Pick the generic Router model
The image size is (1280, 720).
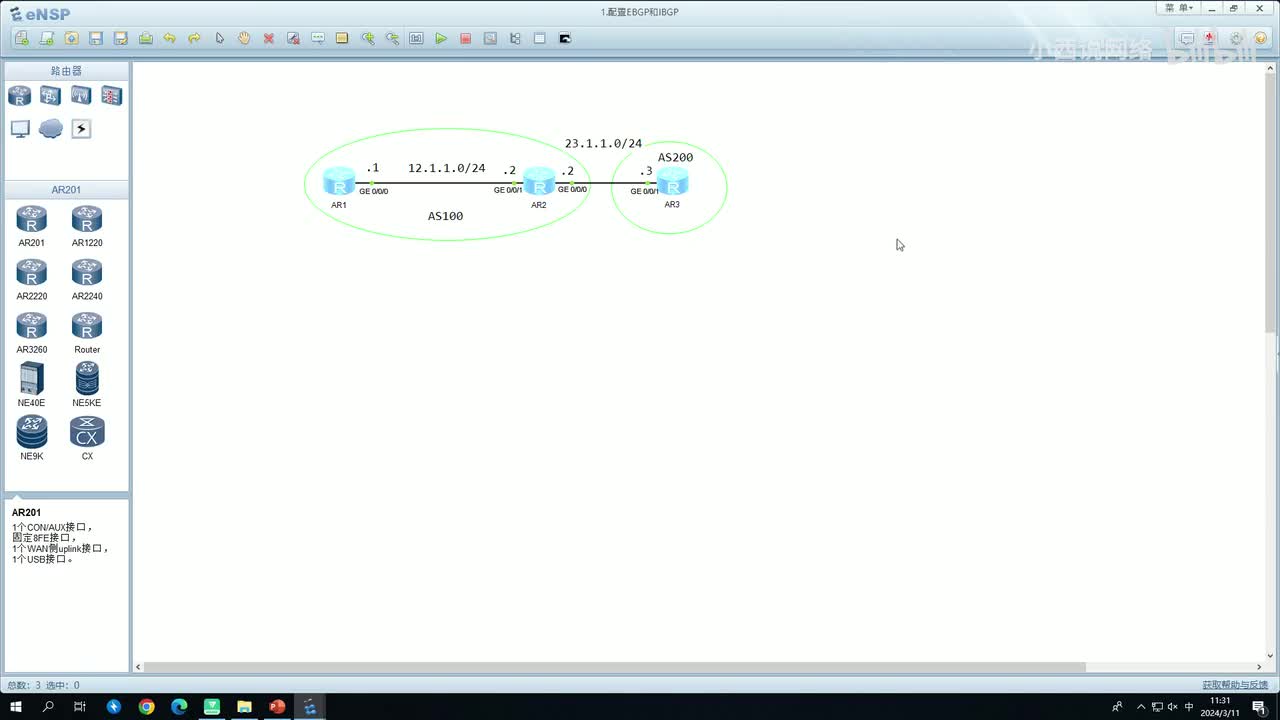(87, 333)
